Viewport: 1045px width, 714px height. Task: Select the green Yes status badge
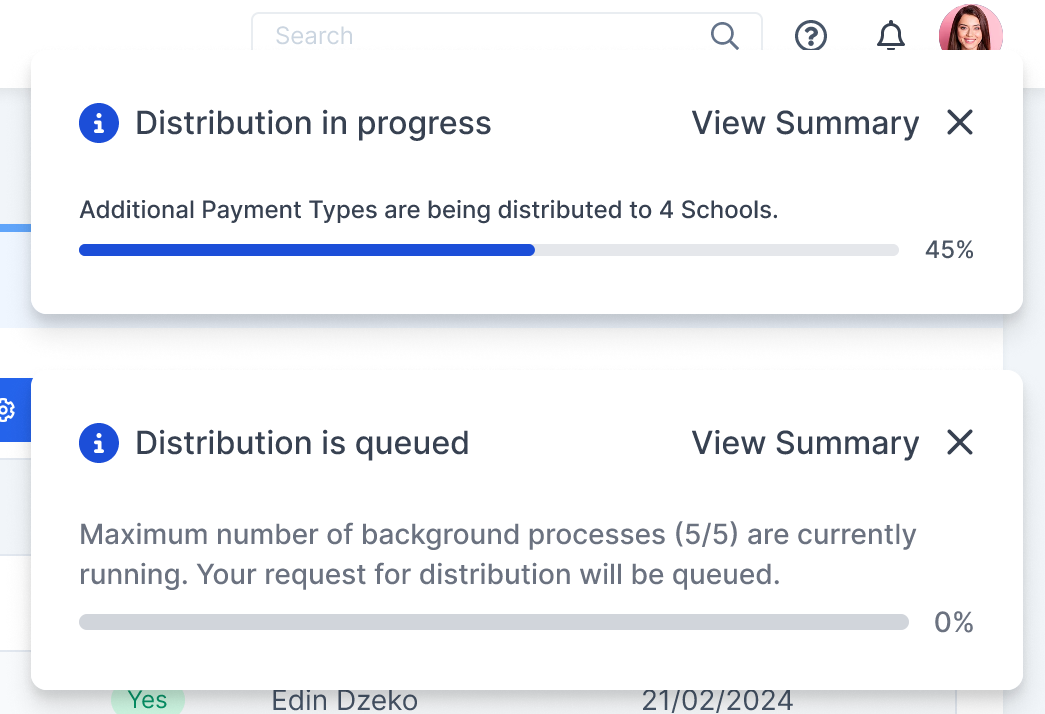pyautogui.click(x=148, y=700)
